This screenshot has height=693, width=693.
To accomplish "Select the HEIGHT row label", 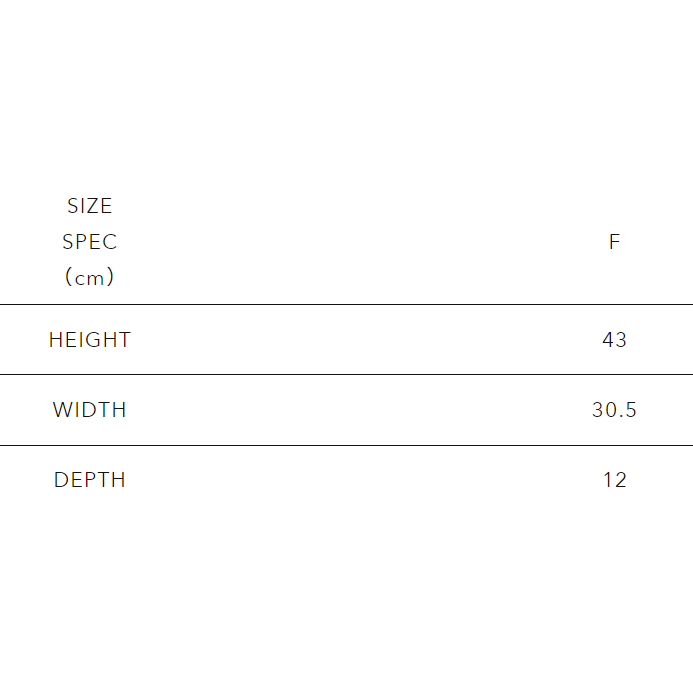I will [x=90, y=340].
